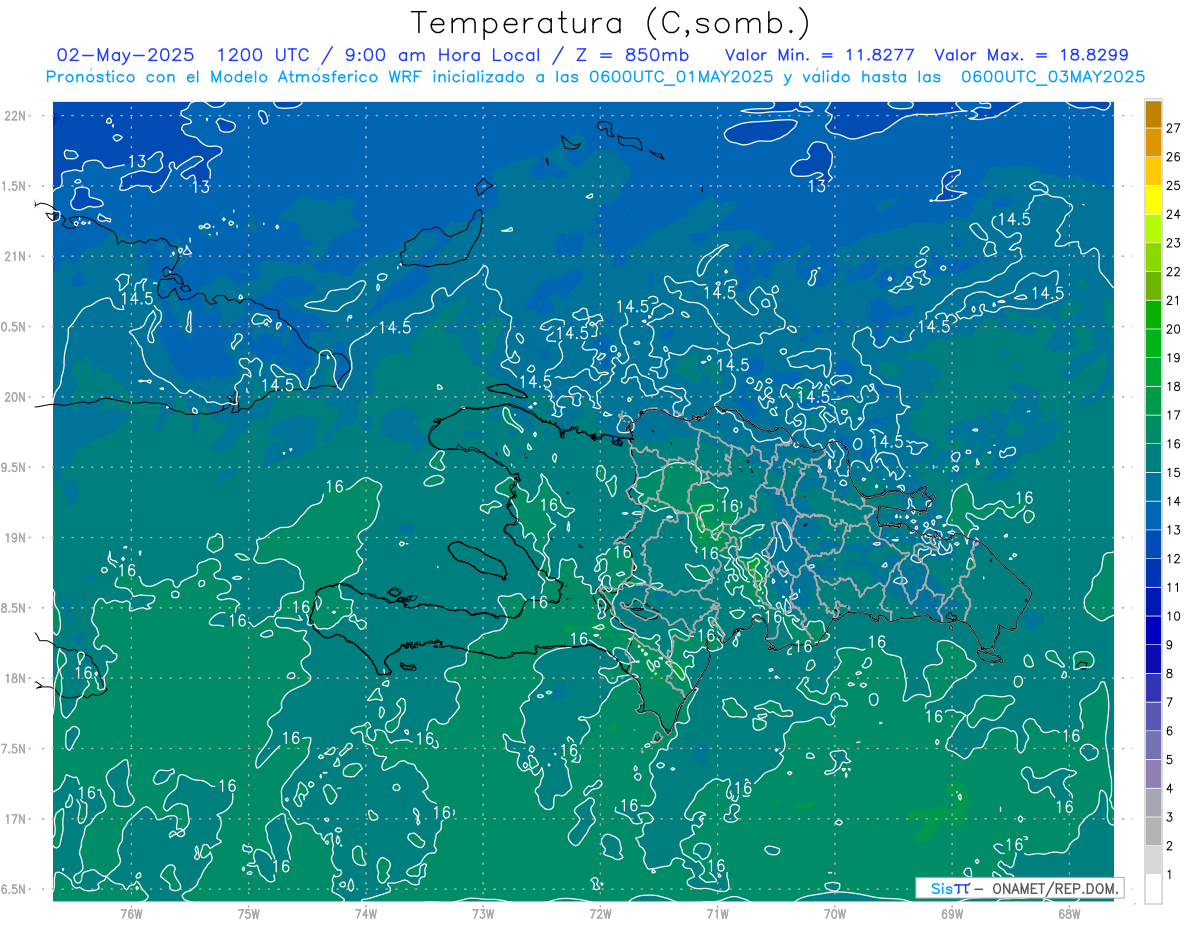
Task: Click the legend value '7'
Action: [1169, 702]
